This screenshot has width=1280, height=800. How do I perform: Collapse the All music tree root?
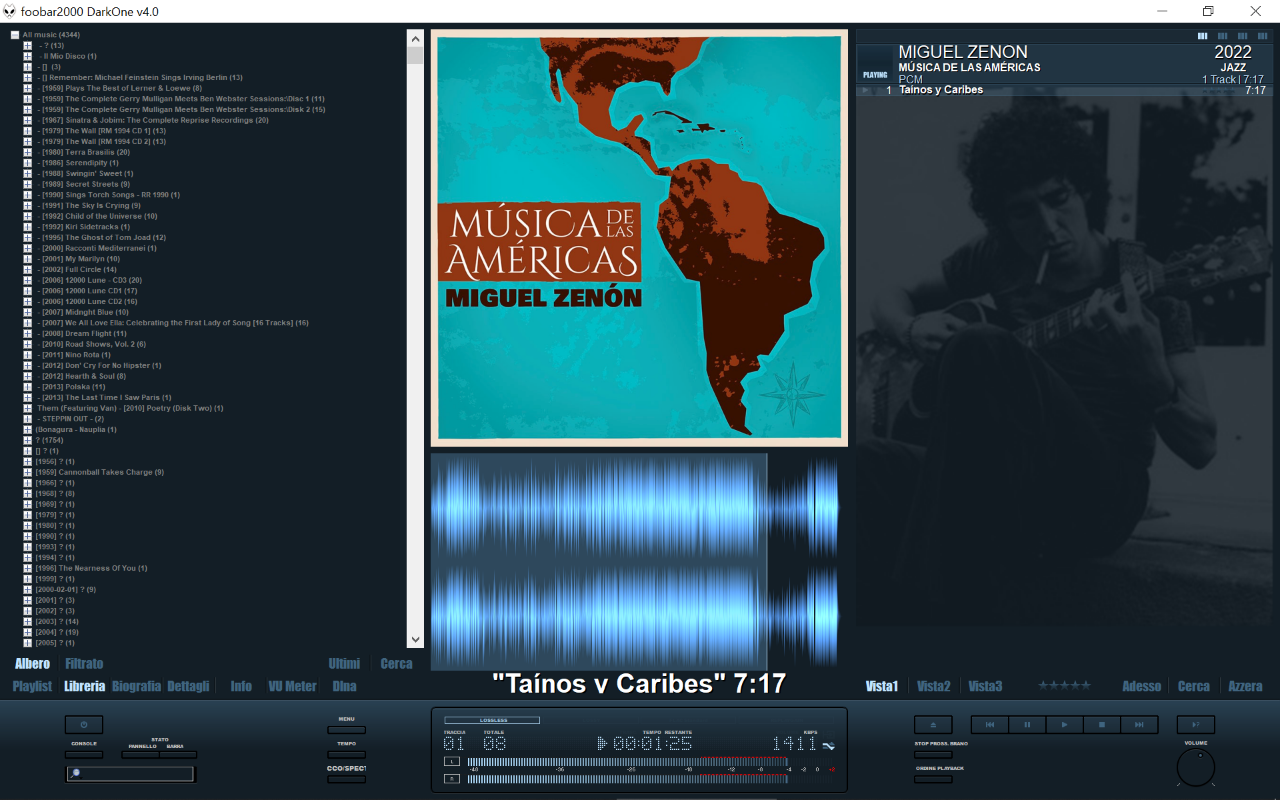click(15, 35)
